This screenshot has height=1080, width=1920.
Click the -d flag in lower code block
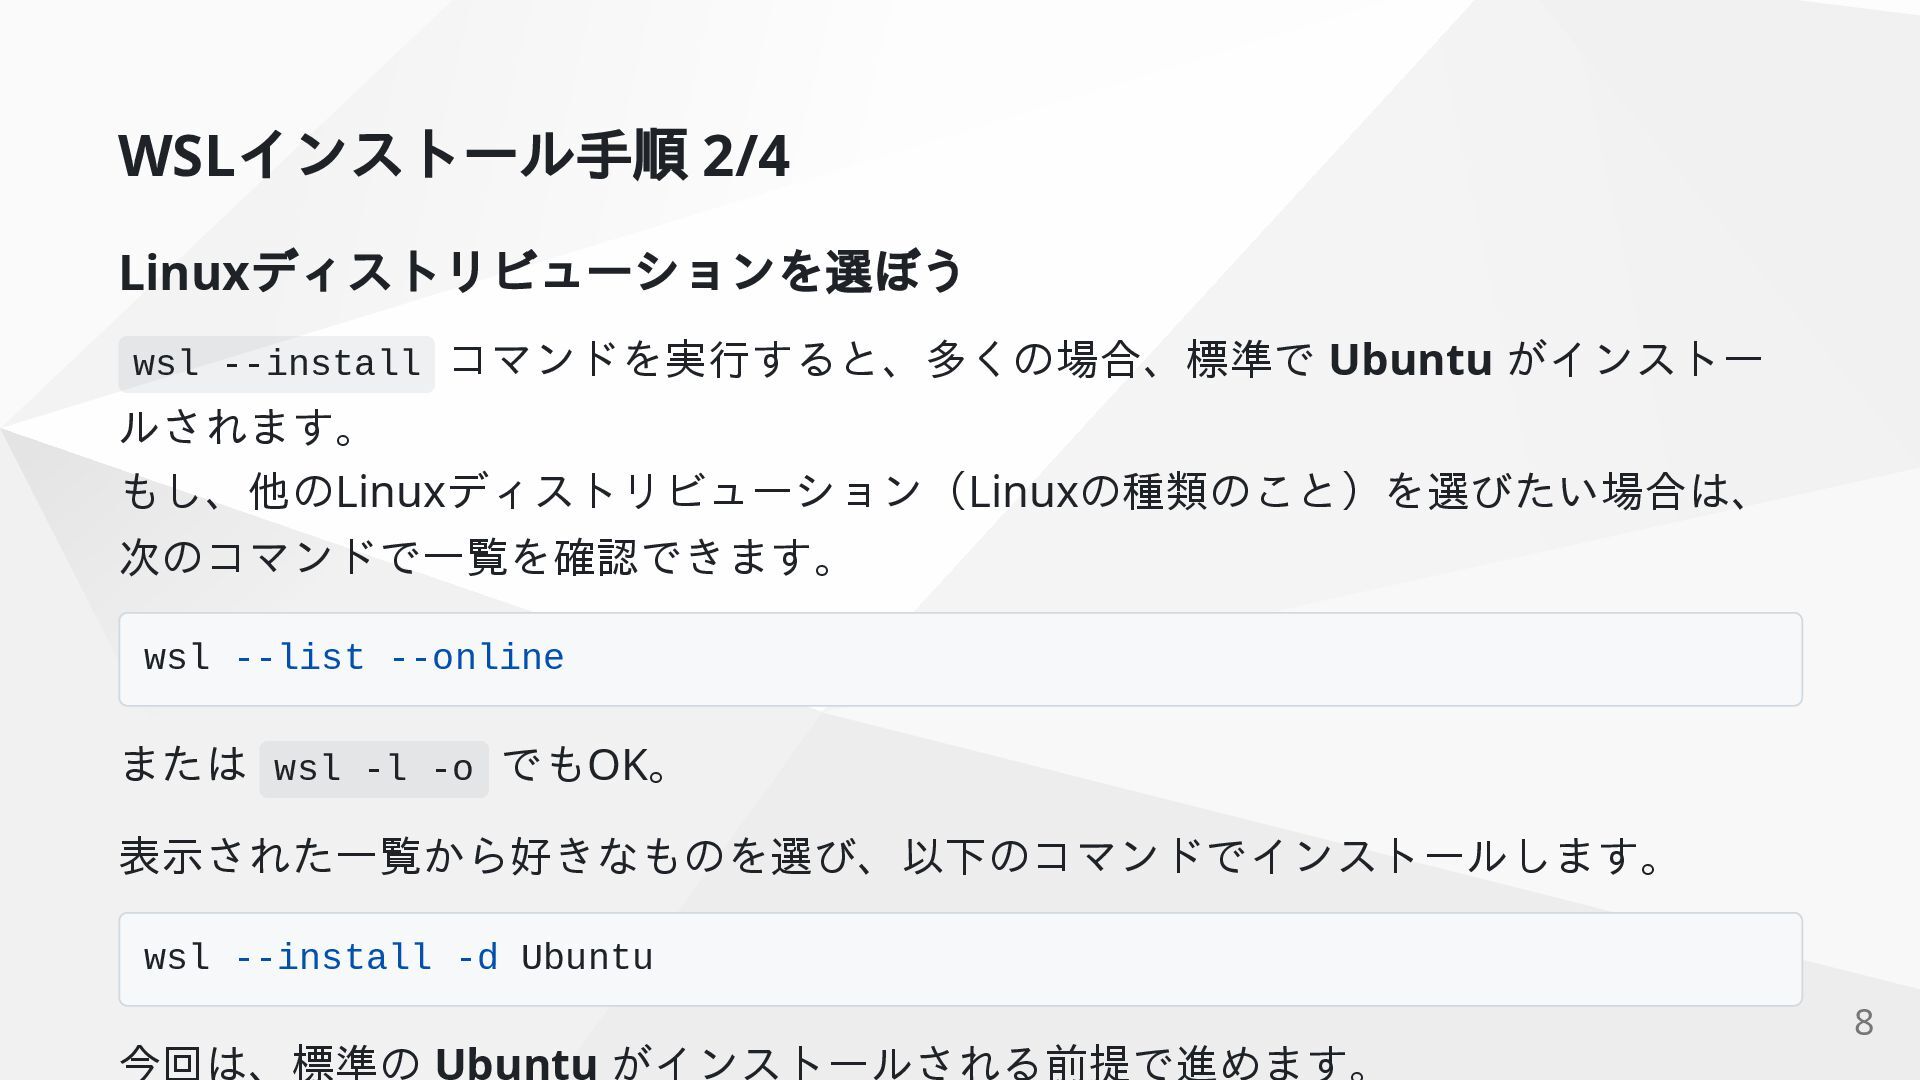point(476,958)
